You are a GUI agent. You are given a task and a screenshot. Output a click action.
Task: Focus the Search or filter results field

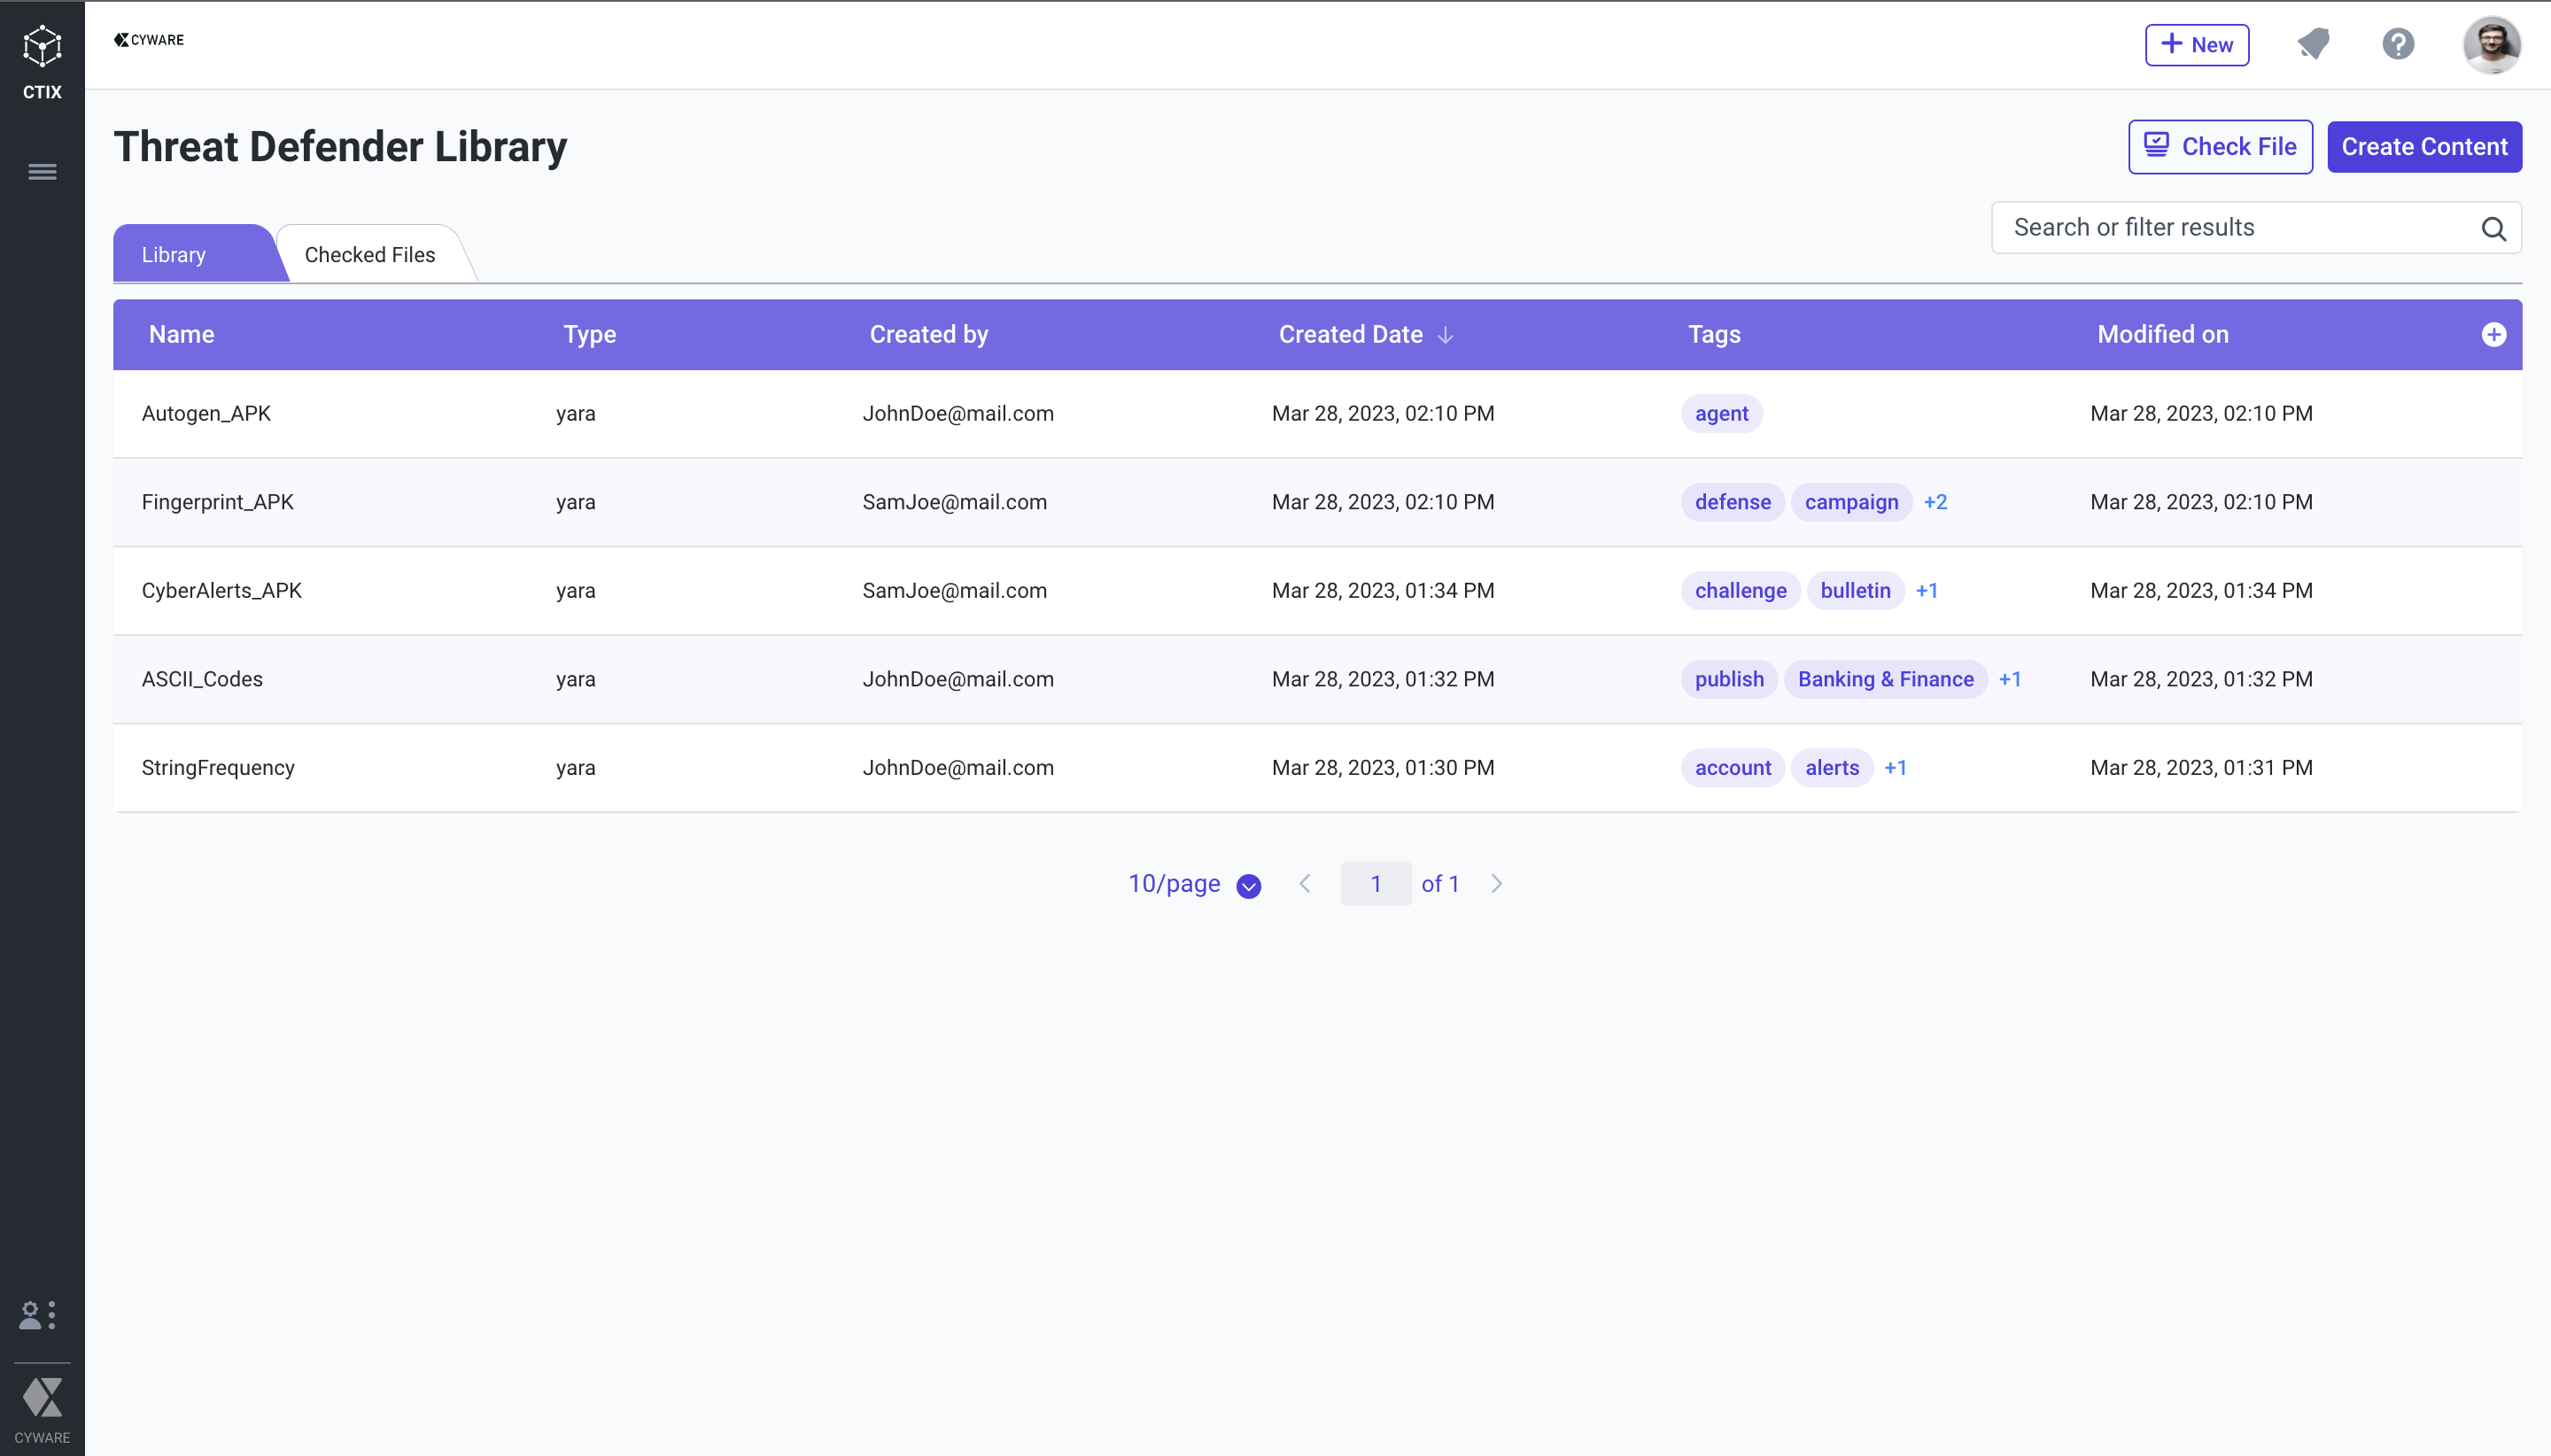tap(2256, 228)
